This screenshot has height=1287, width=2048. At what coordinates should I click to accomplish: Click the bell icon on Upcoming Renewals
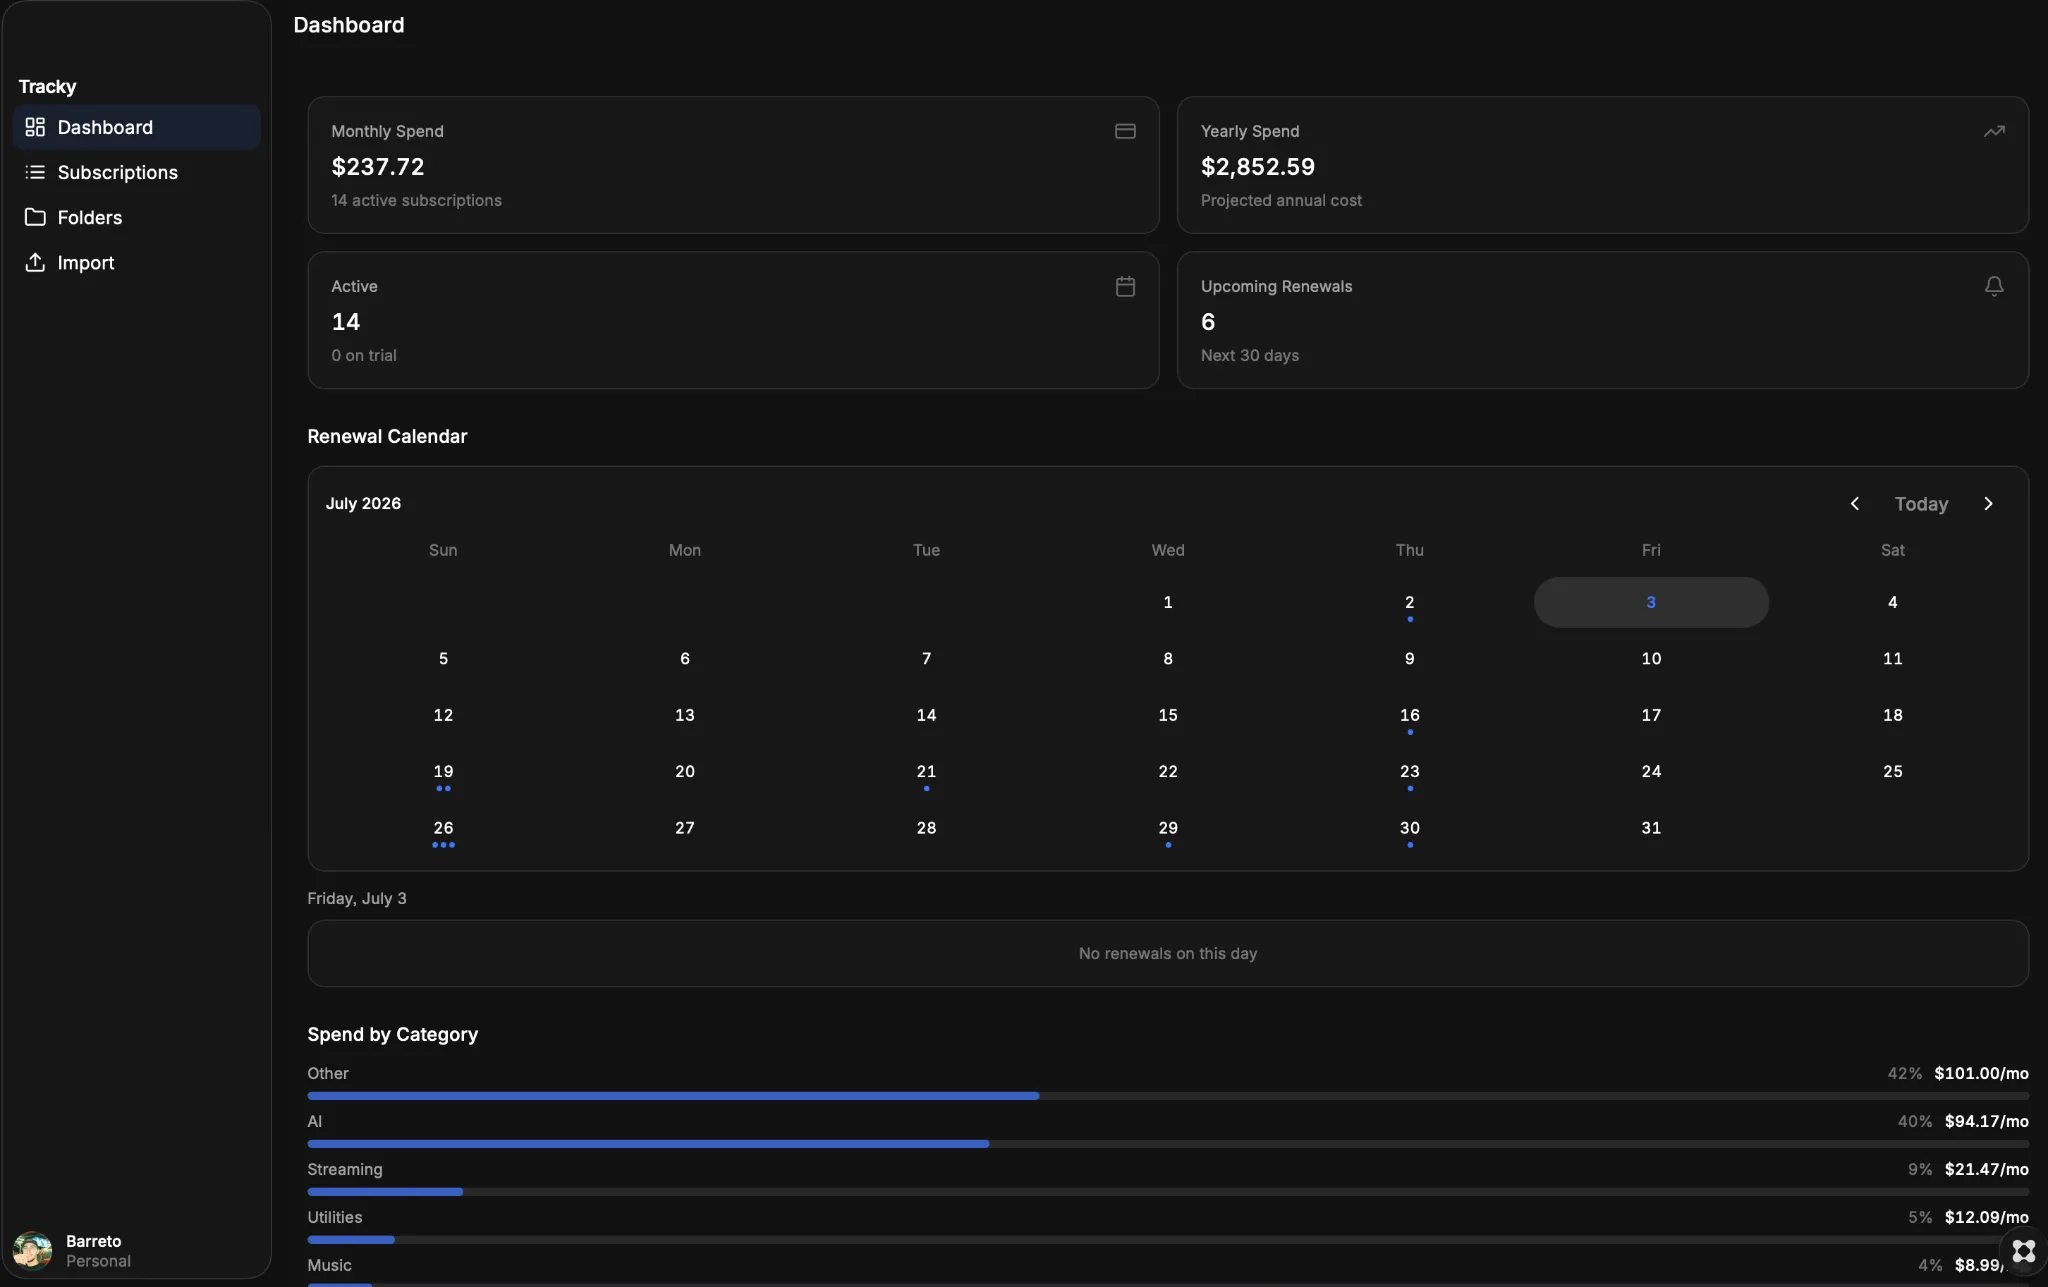[x=1994, y=286]
